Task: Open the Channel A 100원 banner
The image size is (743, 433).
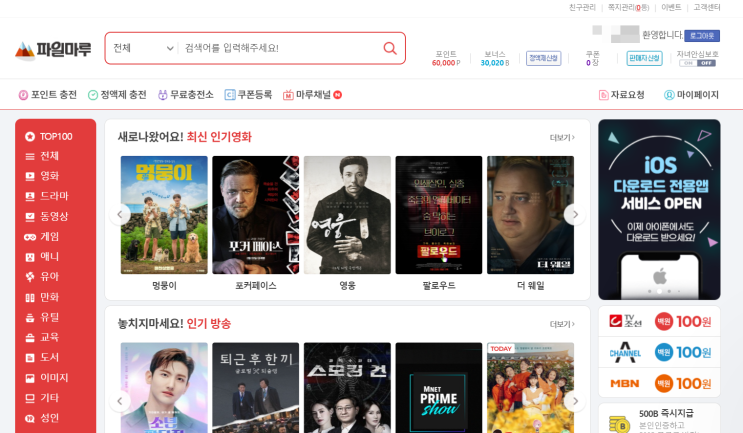Action: click(x=659, y=352)
